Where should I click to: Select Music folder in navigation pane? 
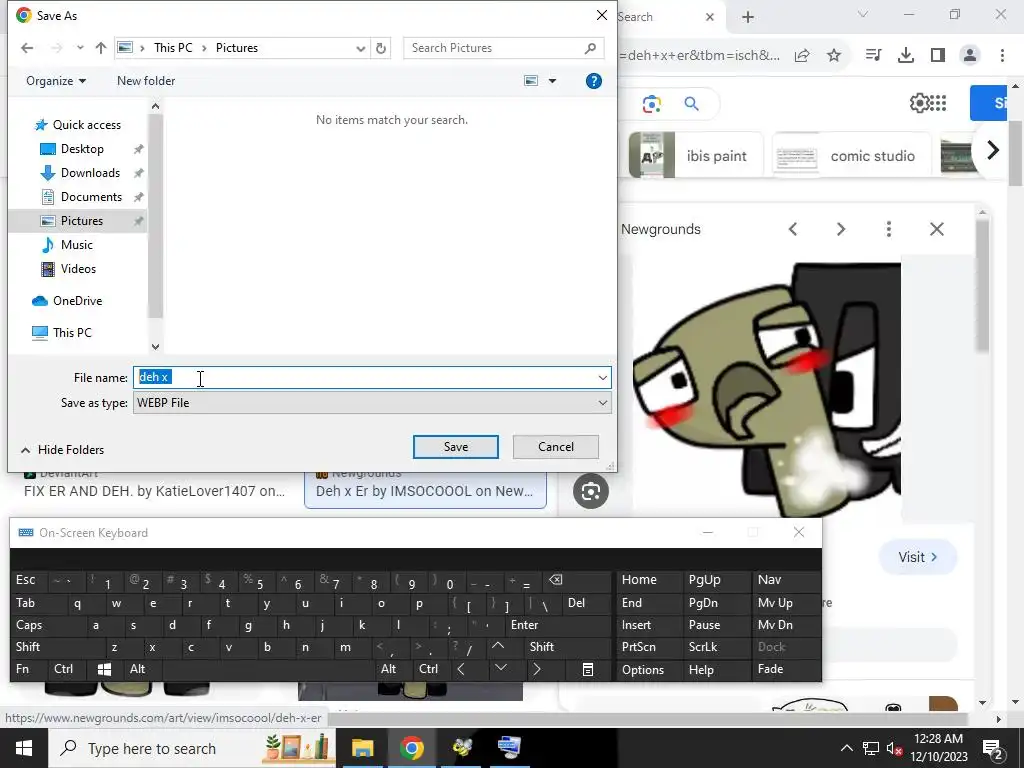click(76, 245)
